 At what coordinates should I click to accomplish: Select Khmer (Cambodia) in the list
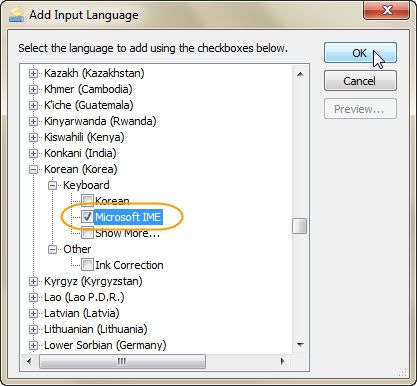pos(88,89)
